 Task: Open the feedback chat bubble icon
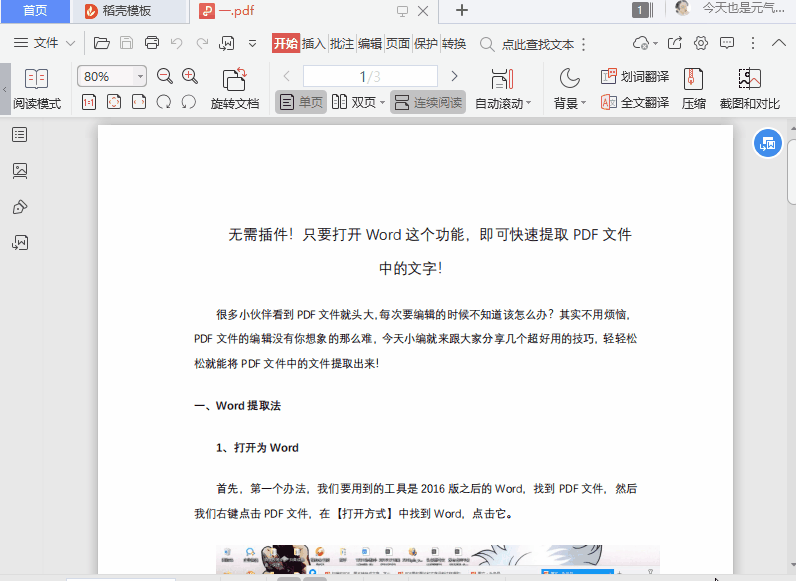coord(727,43)
